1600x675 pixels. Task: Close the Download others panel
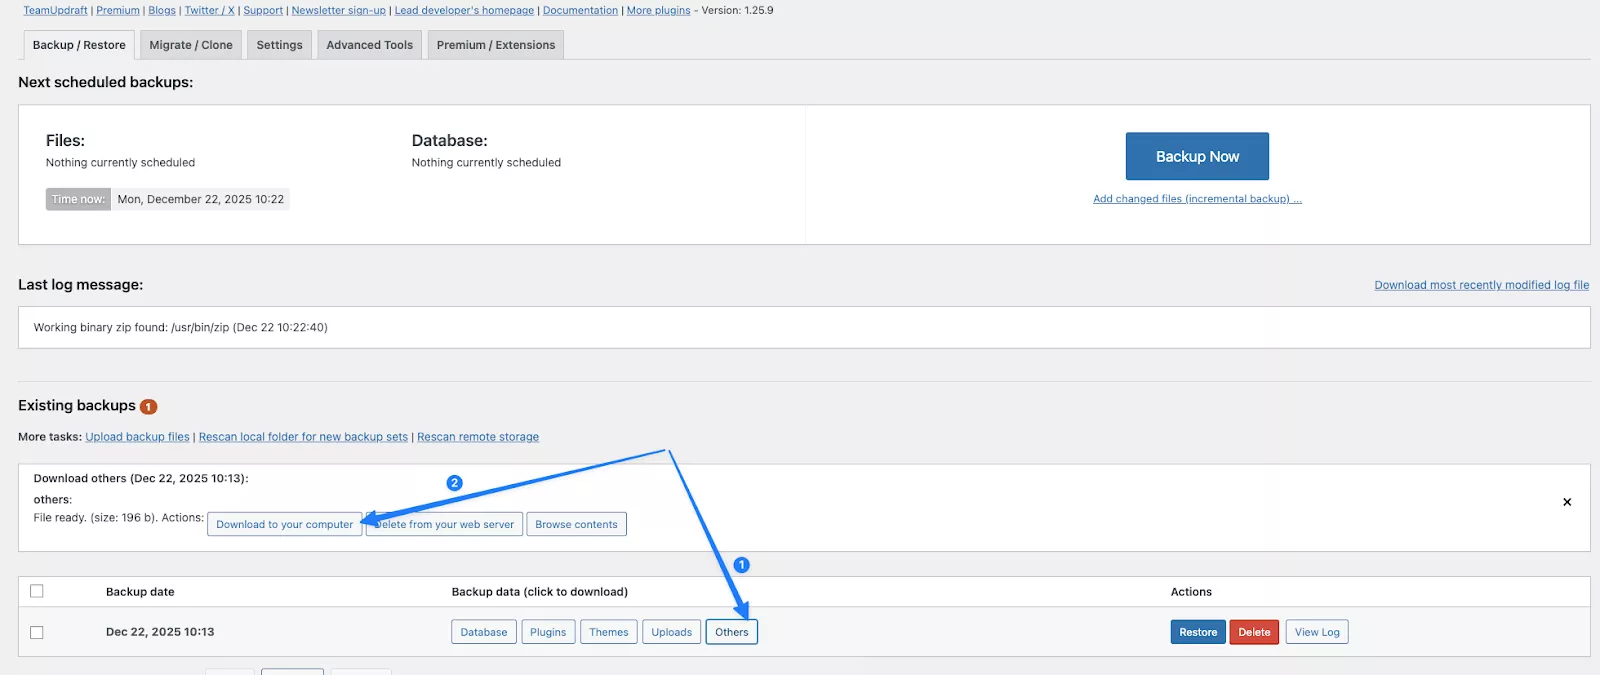pos(1566,502)
